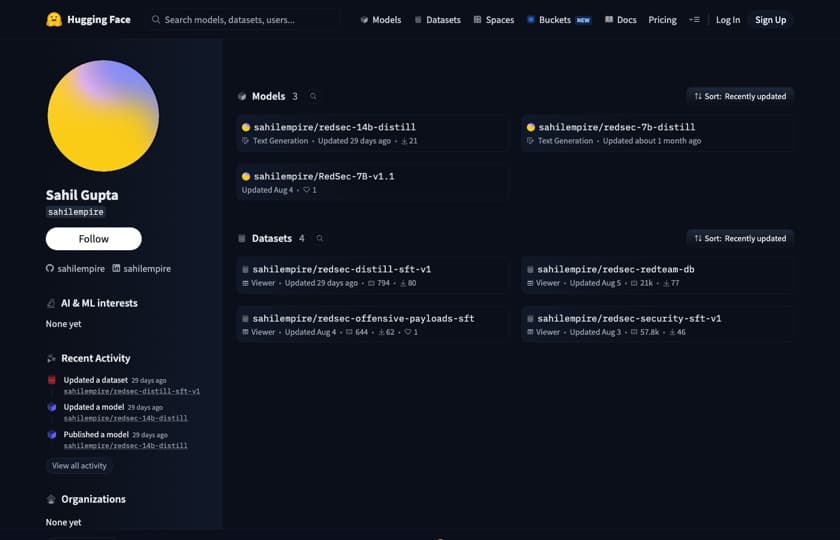Screen dimensions: 840x540
Task: Click the View all activity button
Action: pyautogui.click(x=79, y=466)
